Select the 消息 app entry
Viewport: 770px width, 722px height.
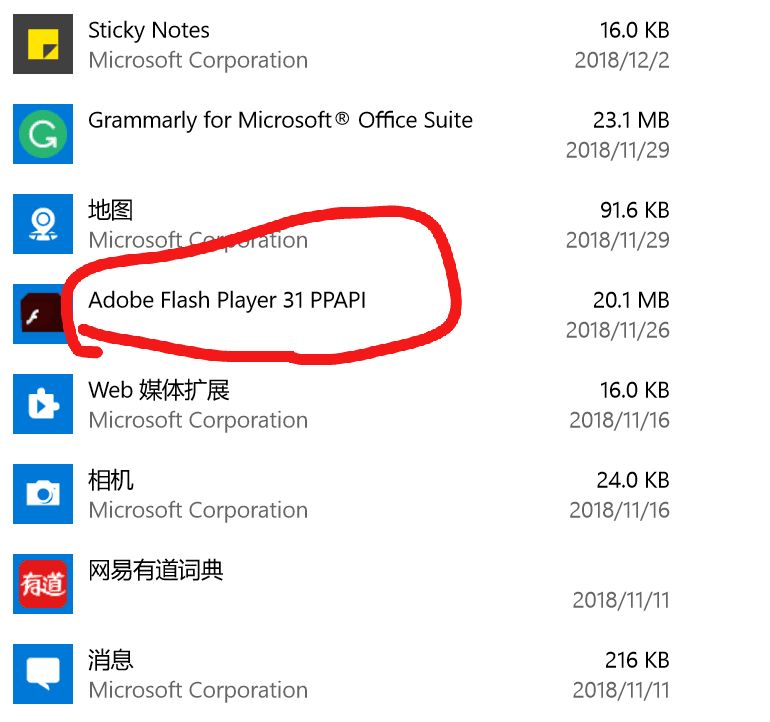click(x=110, y=661)
